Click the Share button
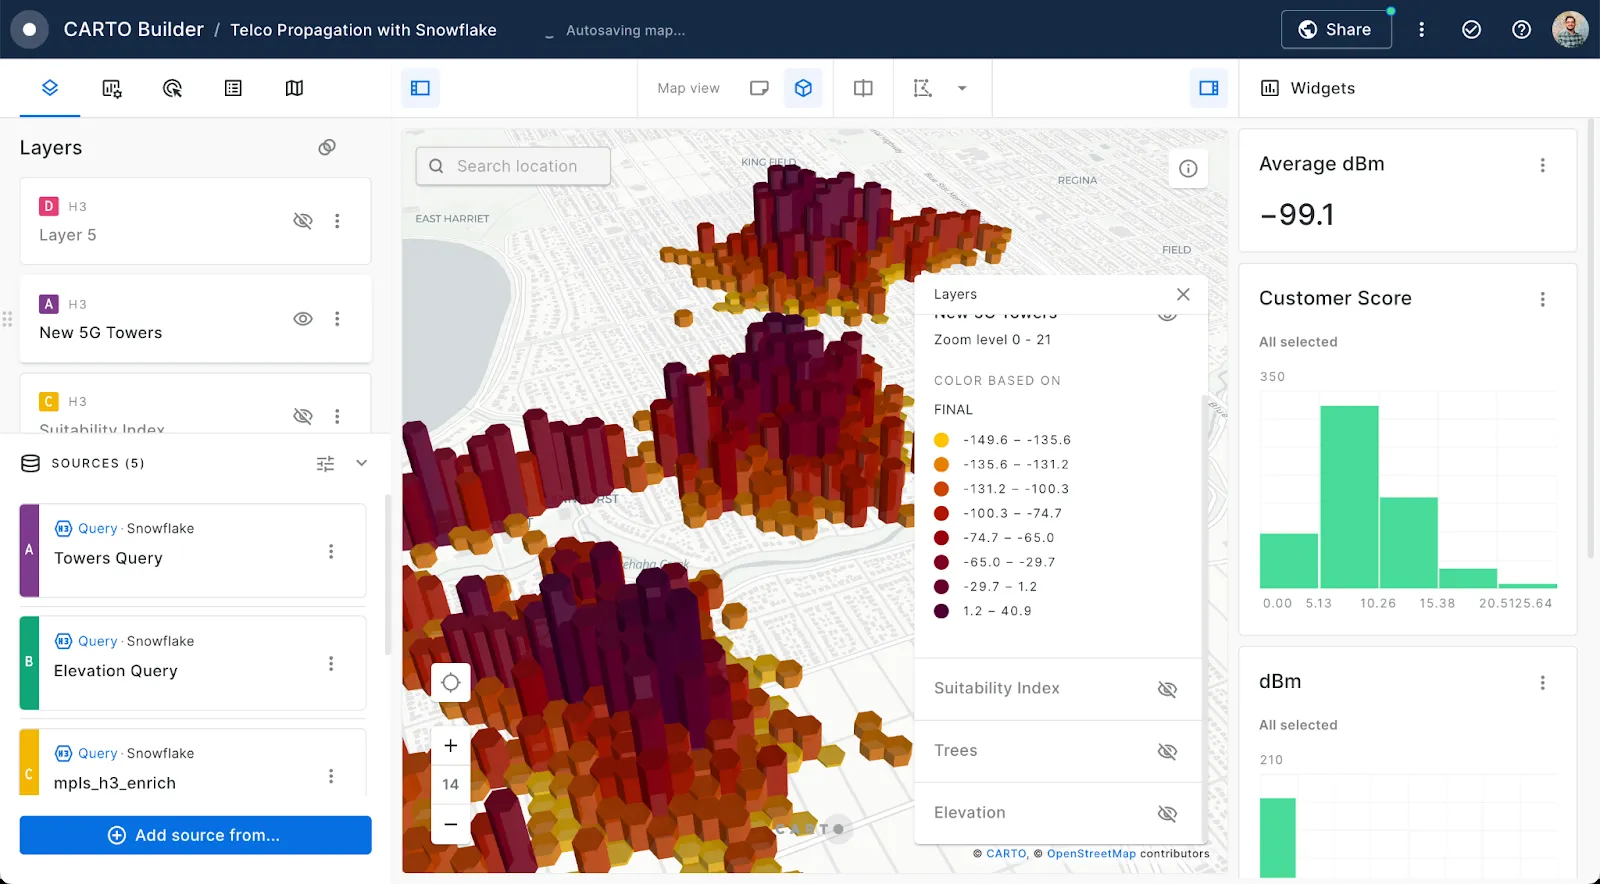 pos(1336,30)
